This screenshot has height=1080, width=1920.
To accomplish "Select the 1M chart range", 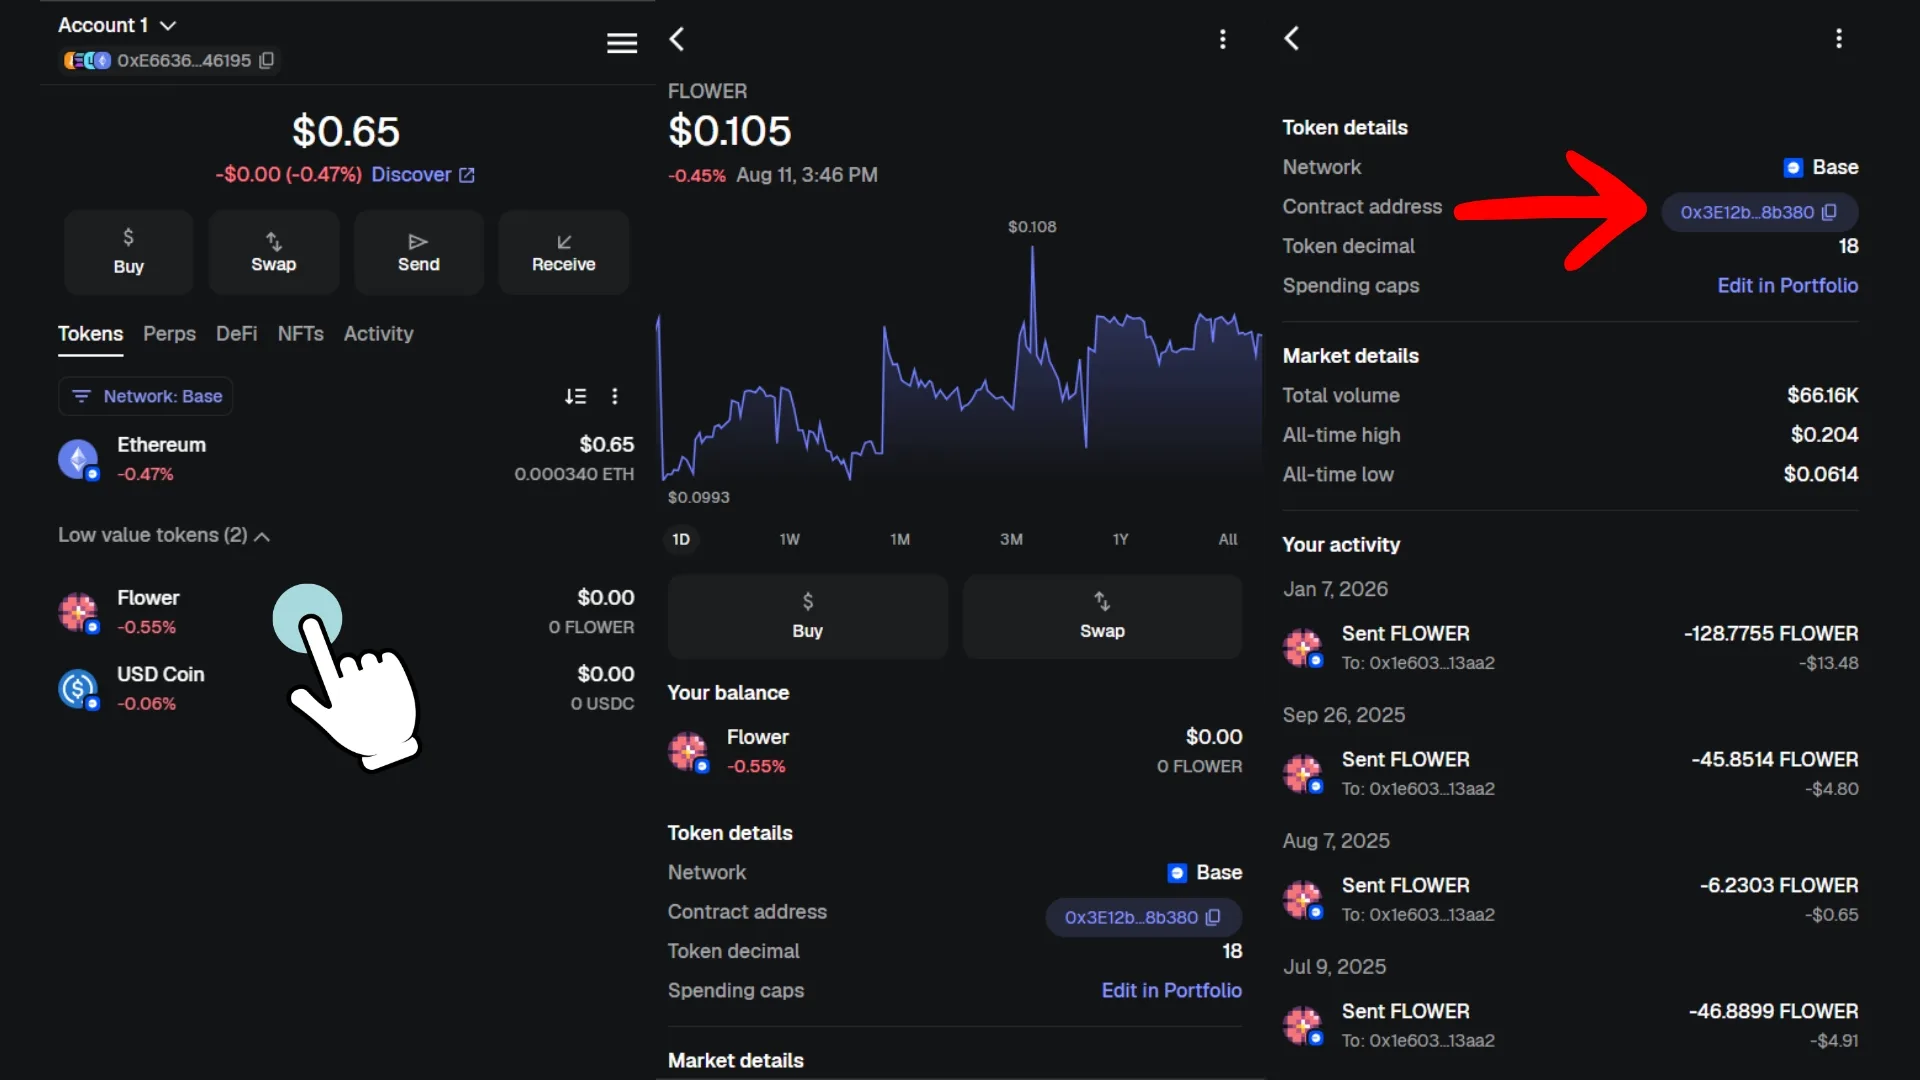I will click(x=900, y=539).
